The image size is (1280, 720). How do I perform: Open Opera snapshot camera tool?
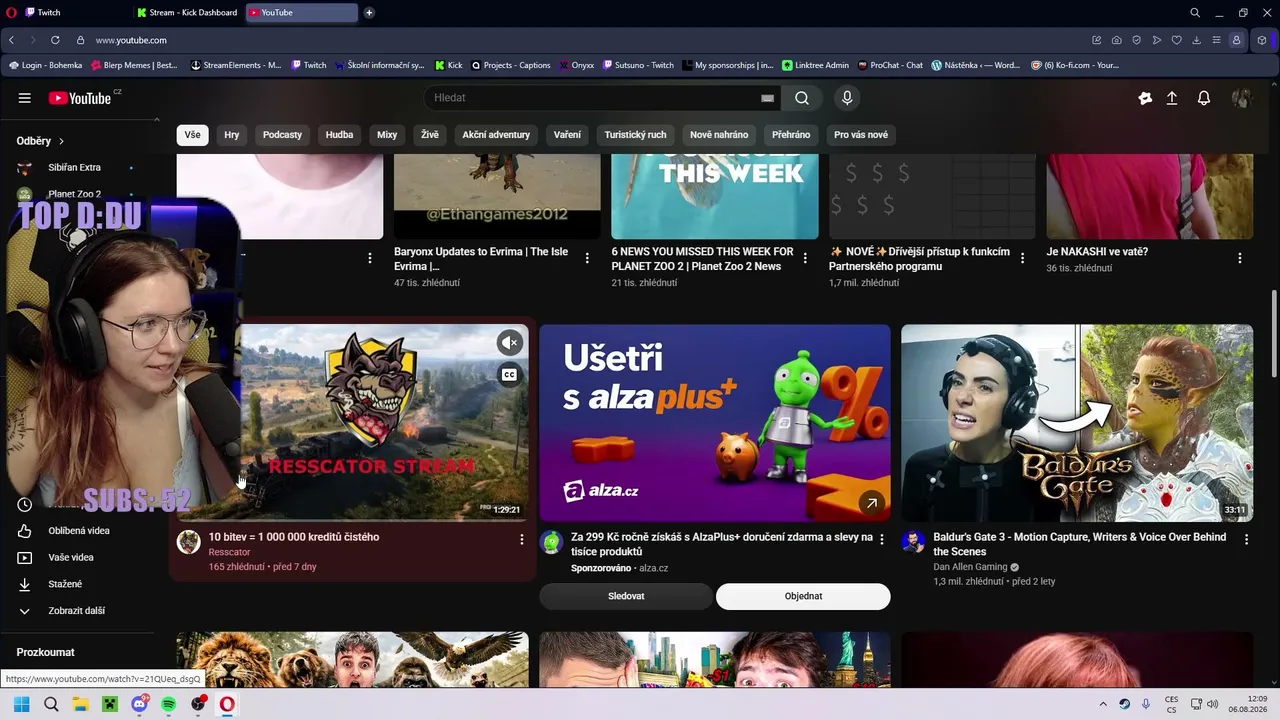pyautogui.click(x=1116, y=40)
